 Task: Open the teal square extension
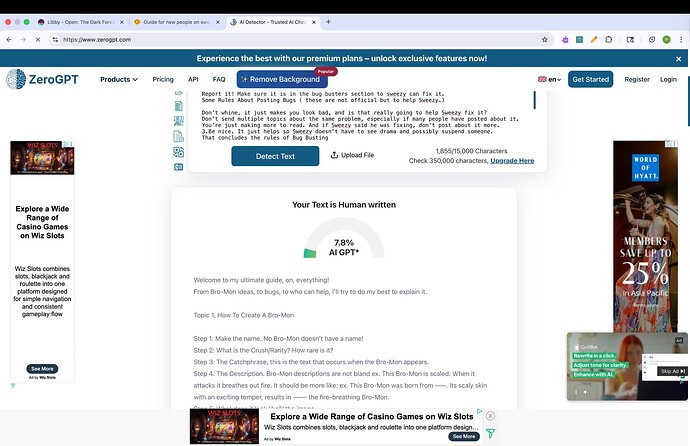[580, 40]
